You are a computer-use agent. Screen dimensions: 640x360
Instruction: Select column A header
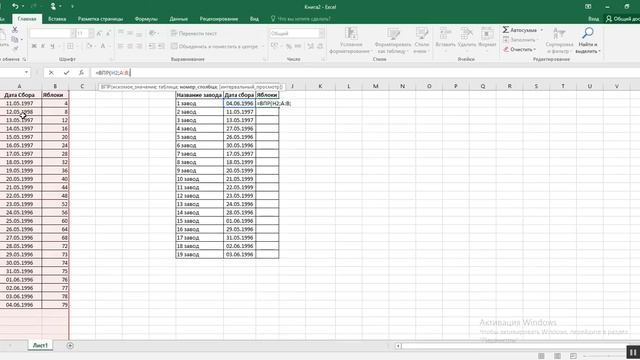pos(19,86)
